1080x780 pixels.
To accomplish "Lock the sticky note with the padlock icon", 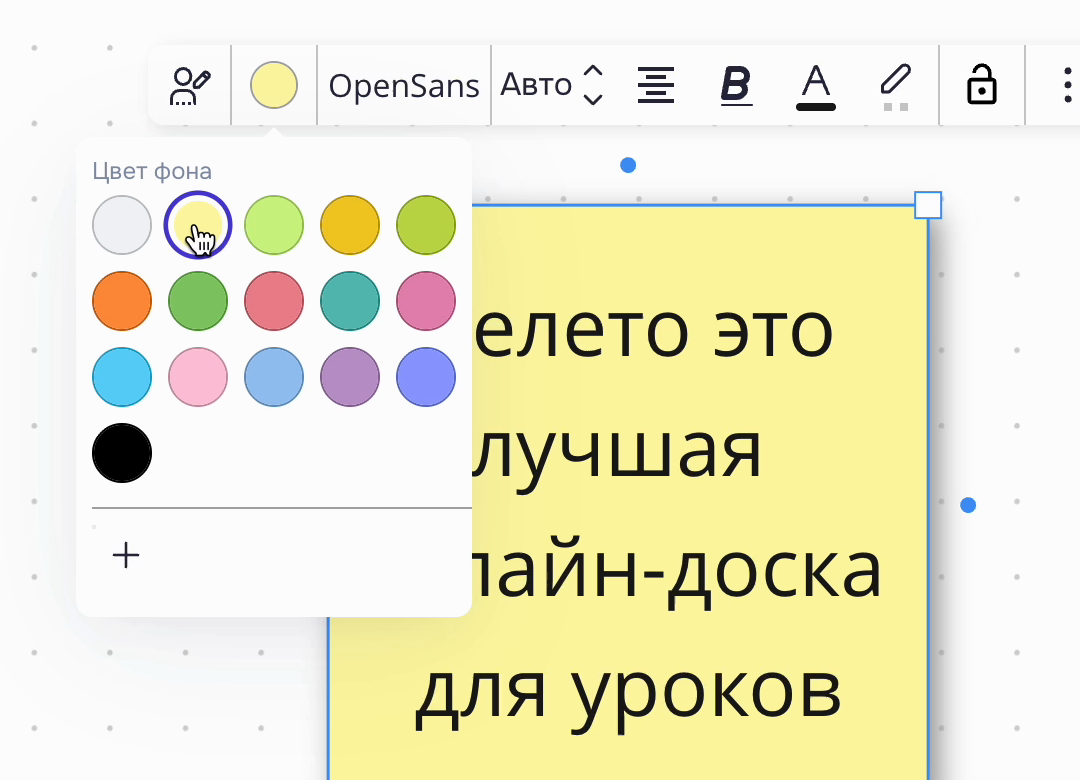I will [x=982, y=85].
